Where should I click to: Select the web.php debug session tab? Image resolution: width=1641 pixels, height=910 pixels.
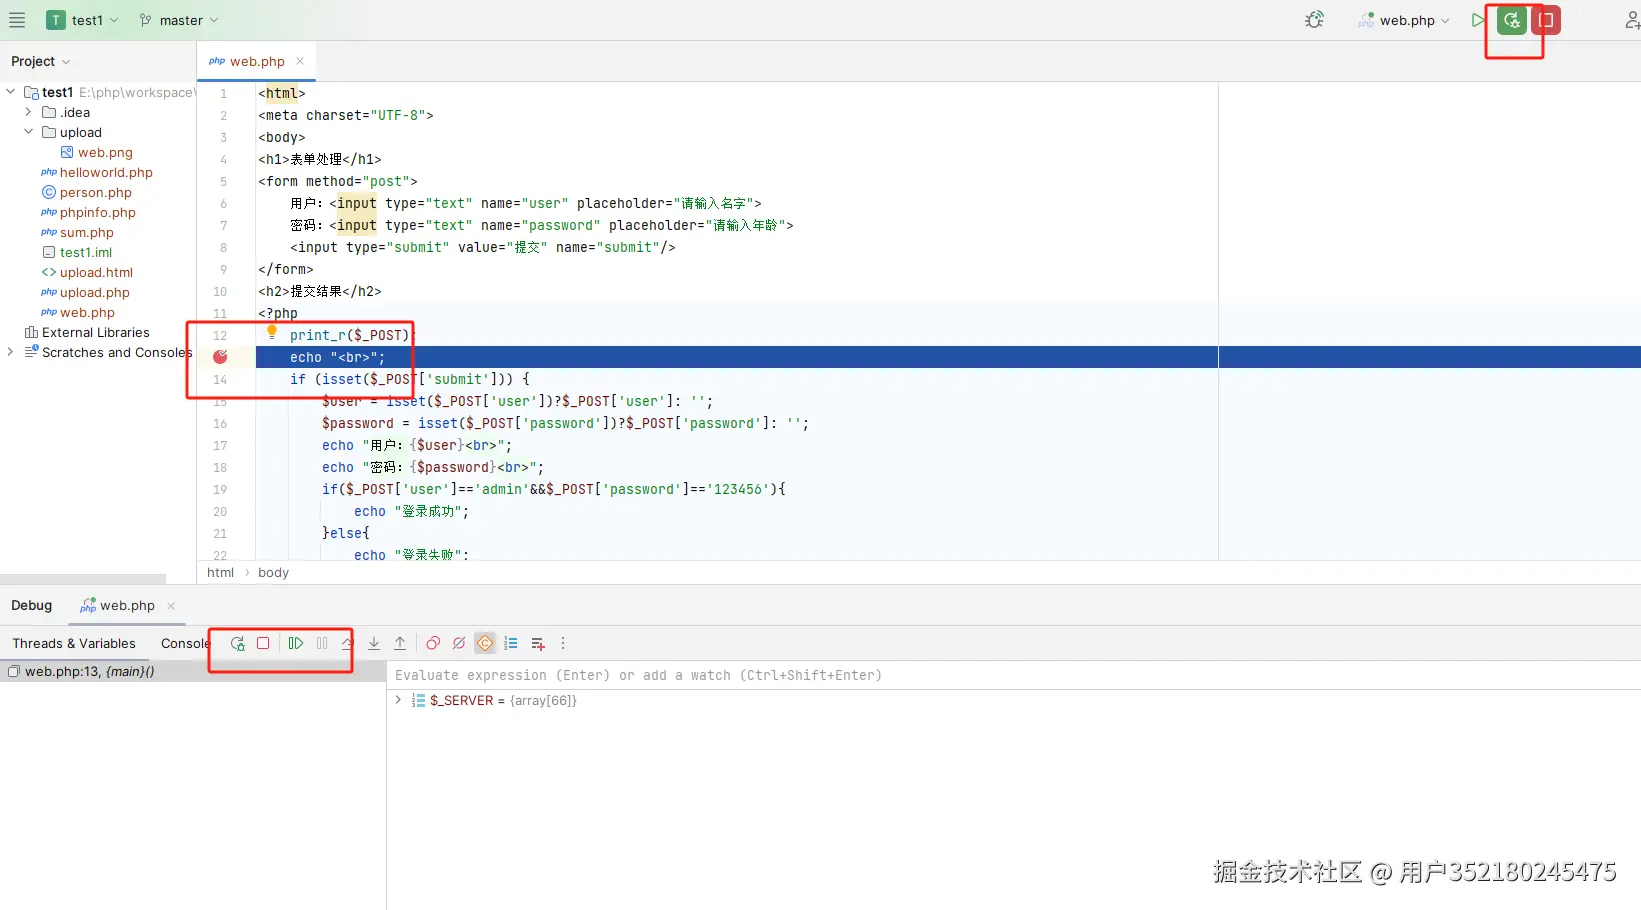[x=127, y=606]
